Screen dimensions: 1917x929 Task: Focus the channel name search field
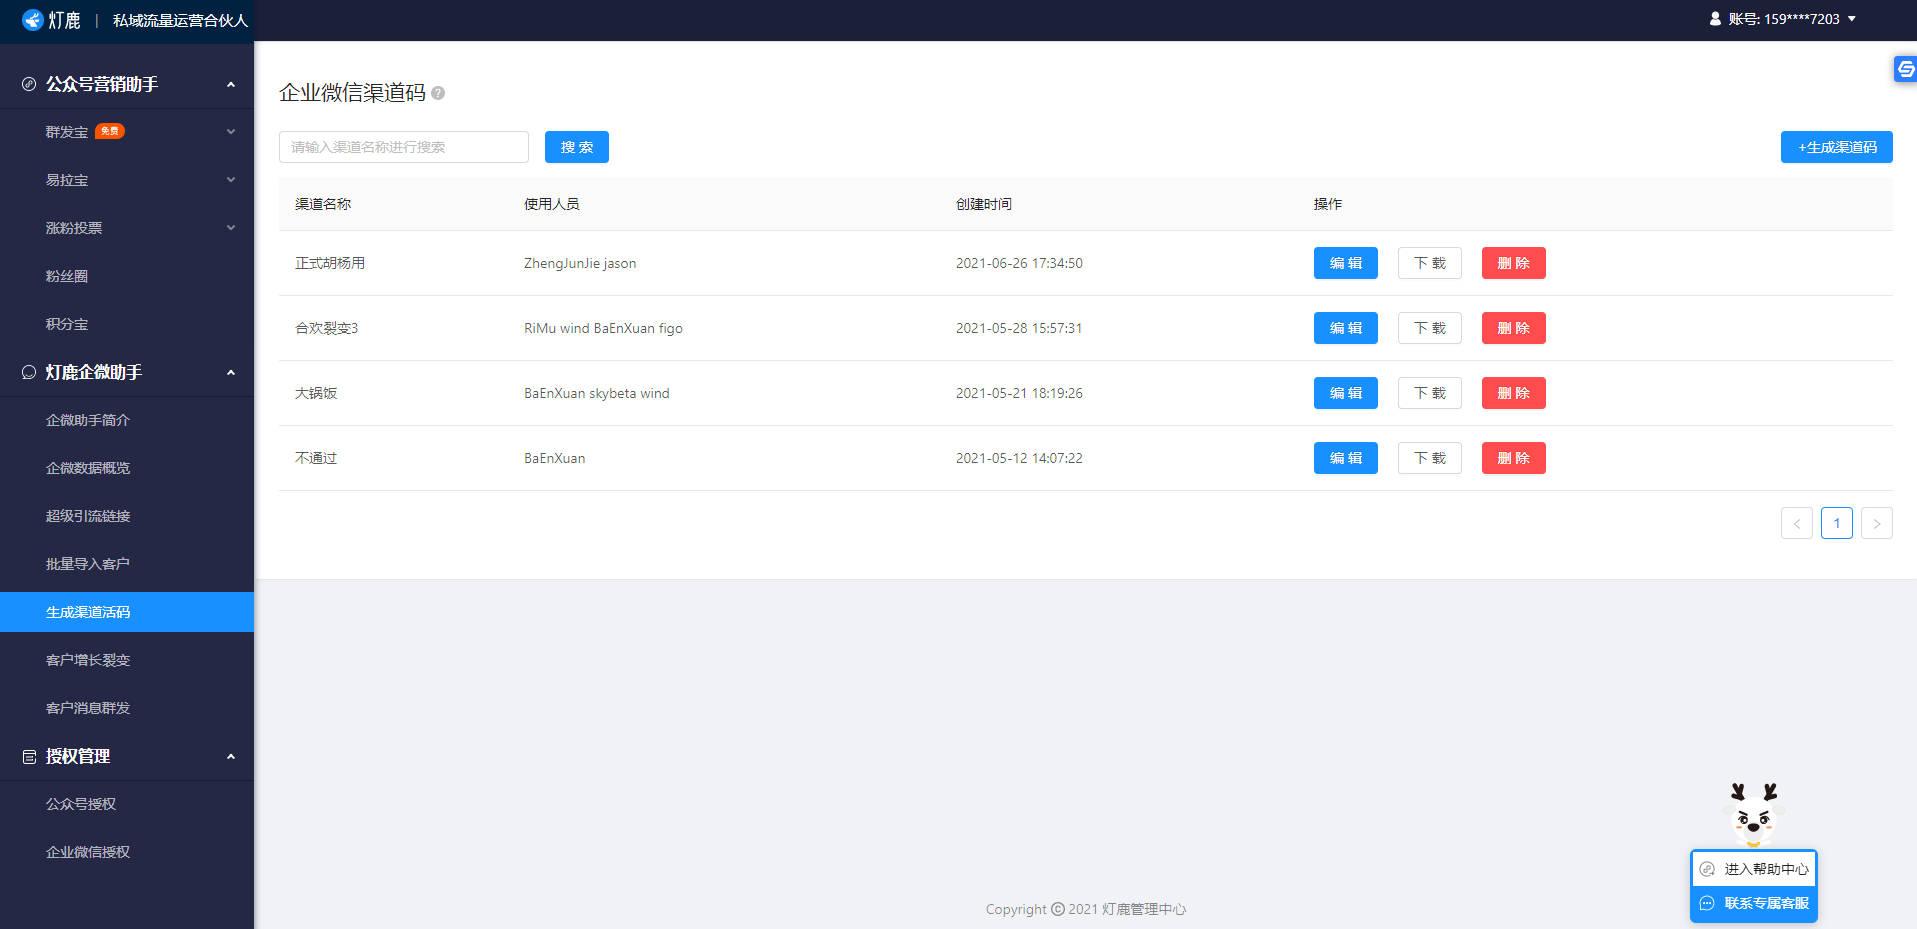404,147
